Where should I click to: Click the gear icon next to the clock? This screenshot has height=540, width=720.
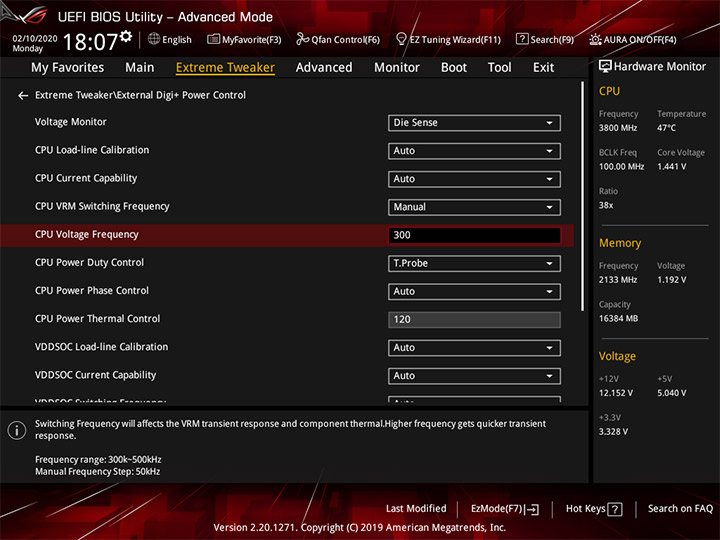pos(126,36)
